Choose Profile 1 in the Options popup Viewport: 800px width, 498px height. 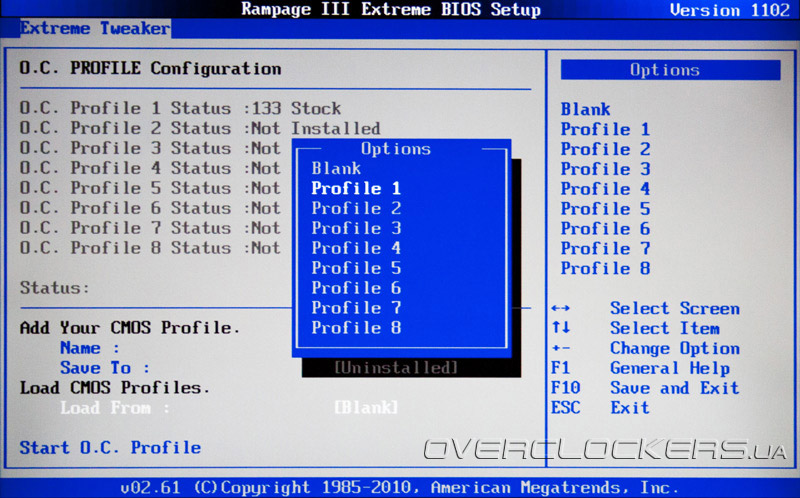point(356,188)
